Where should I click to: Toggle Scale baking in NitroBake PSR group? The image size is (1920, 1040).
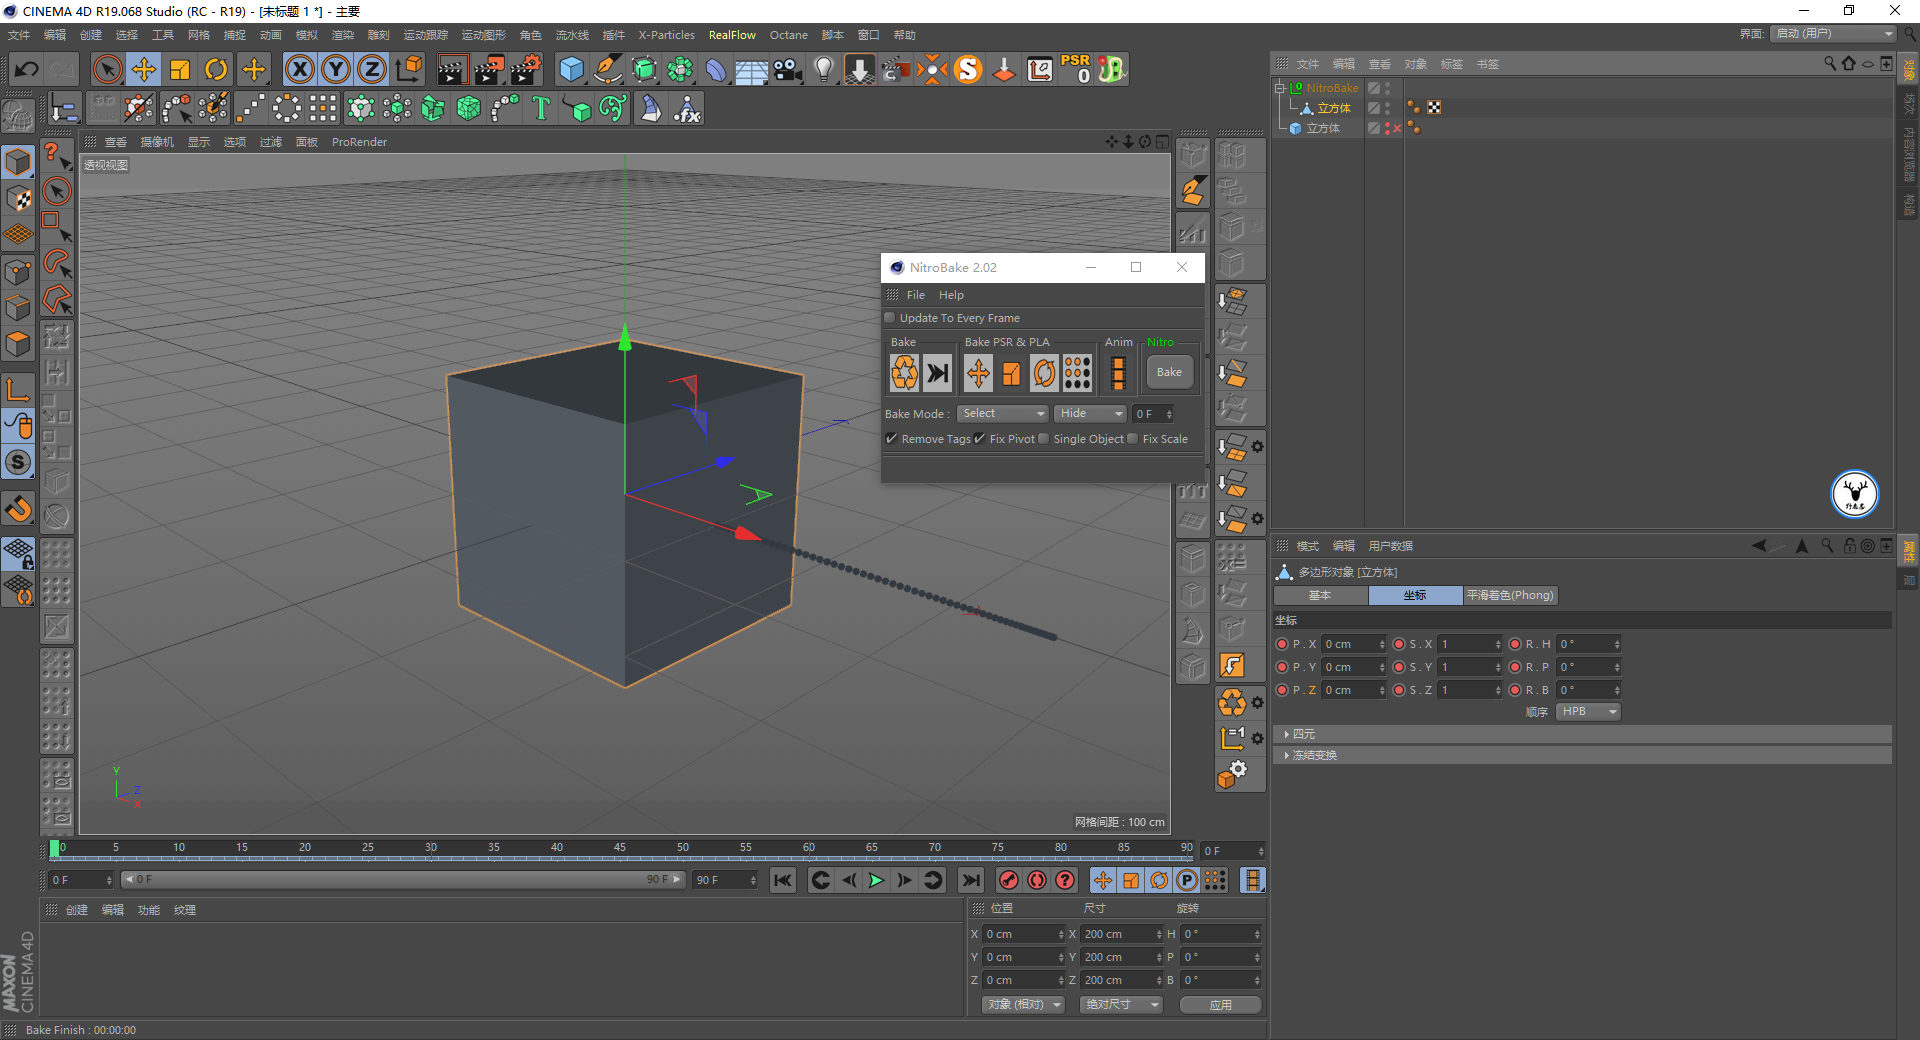[1011, 373]
